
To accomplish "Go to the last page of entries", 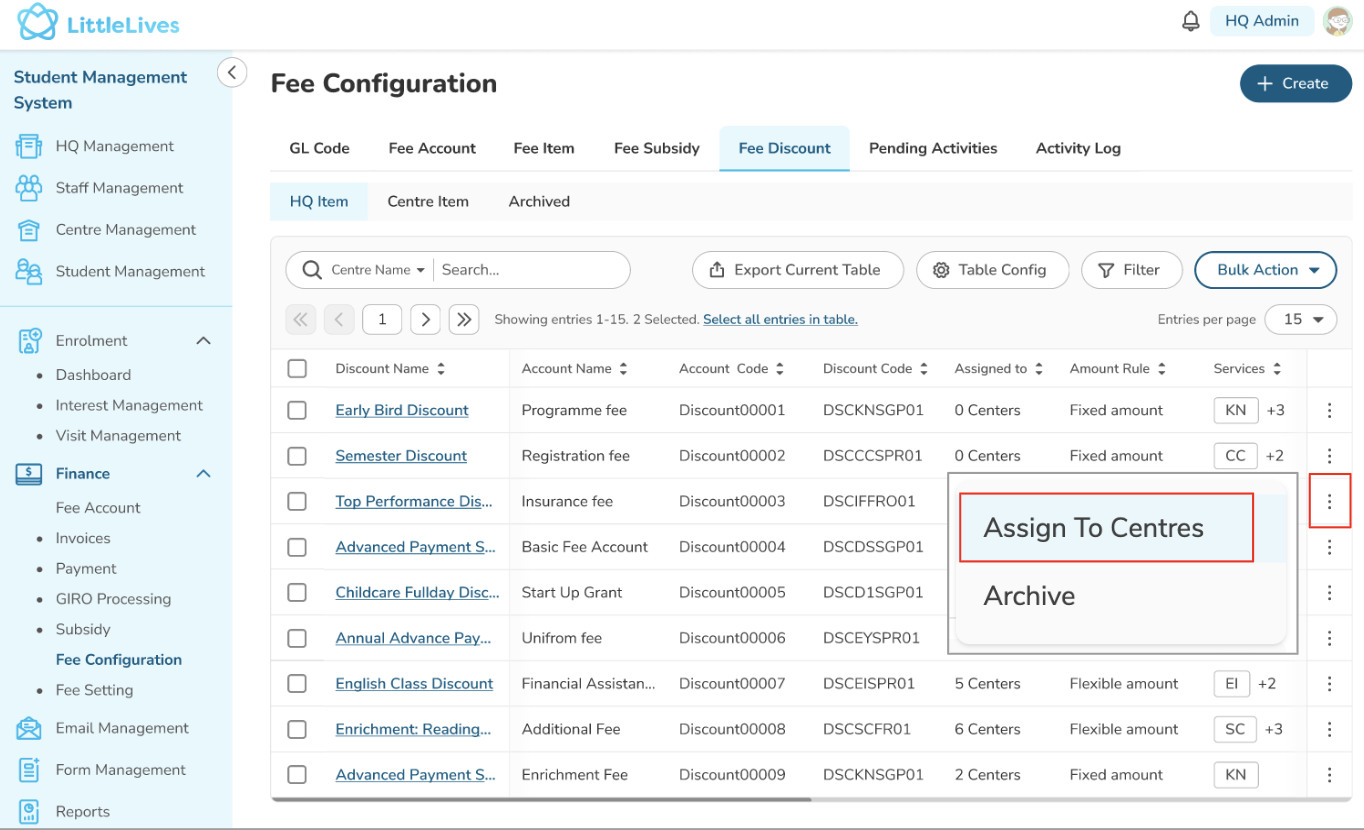I will click(x=464, y=319).
